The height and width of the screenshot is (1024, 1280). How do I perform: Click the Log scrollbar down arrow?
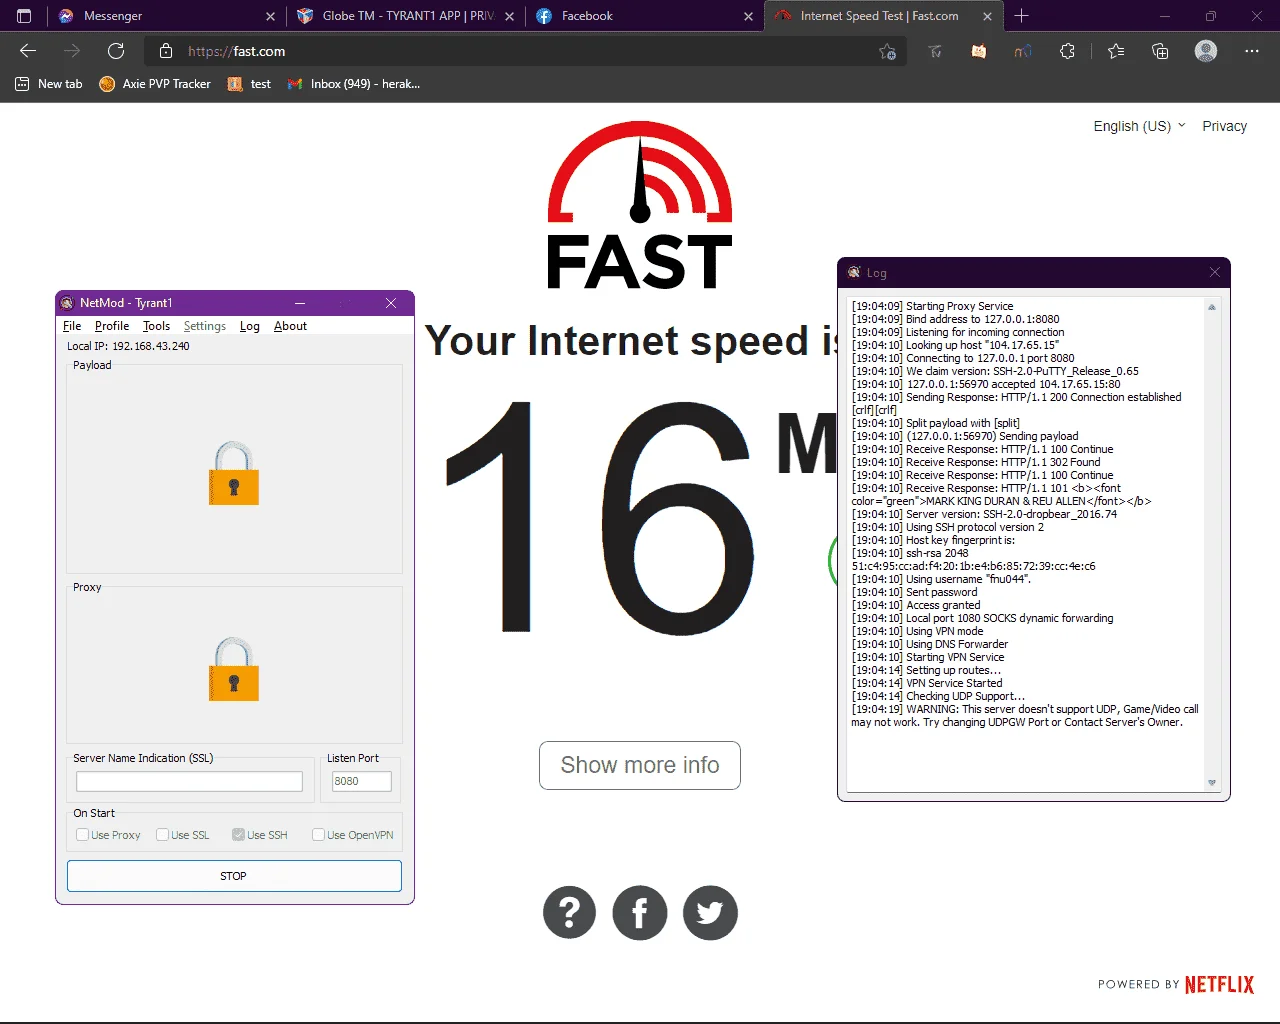coord(1212,783)
